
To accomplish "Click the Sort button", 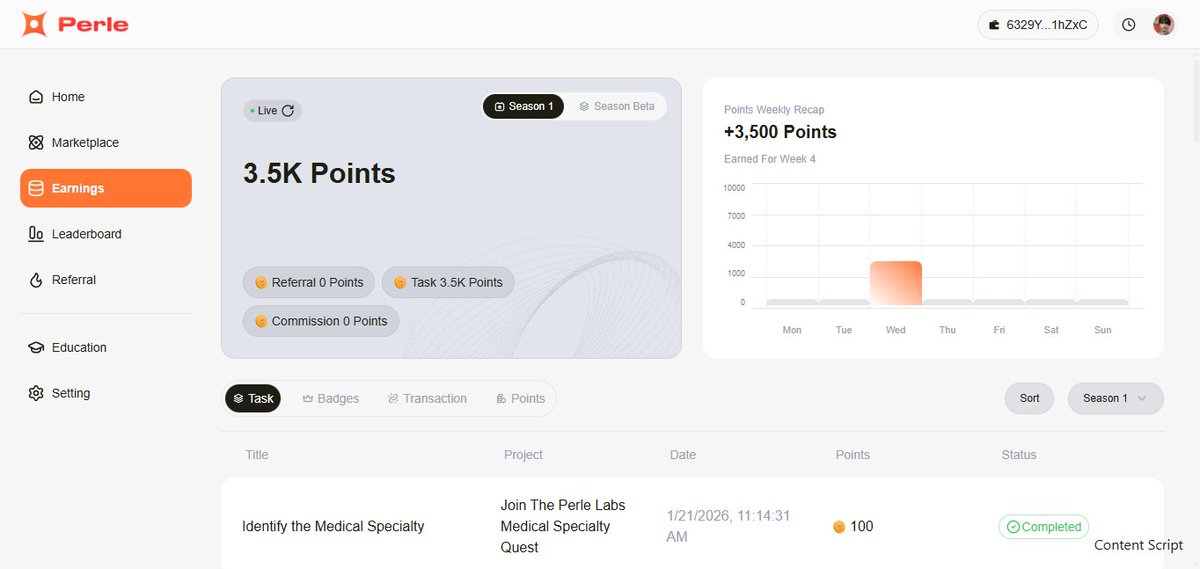I will (x=1030, y=398).
